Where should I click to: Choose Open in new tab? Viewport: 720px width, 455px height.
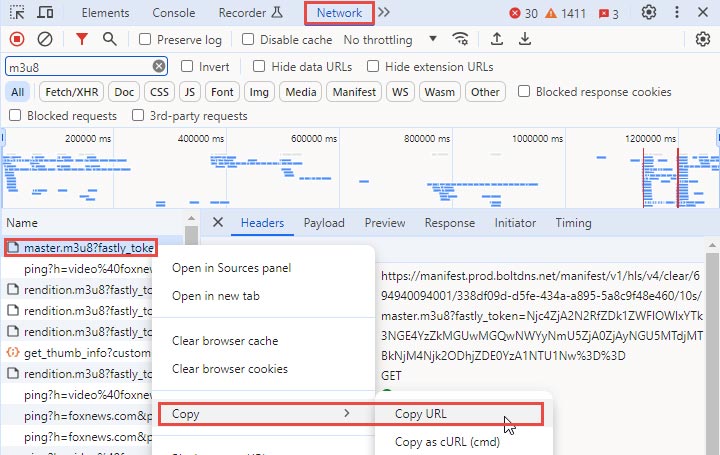(x=216, y=296)
